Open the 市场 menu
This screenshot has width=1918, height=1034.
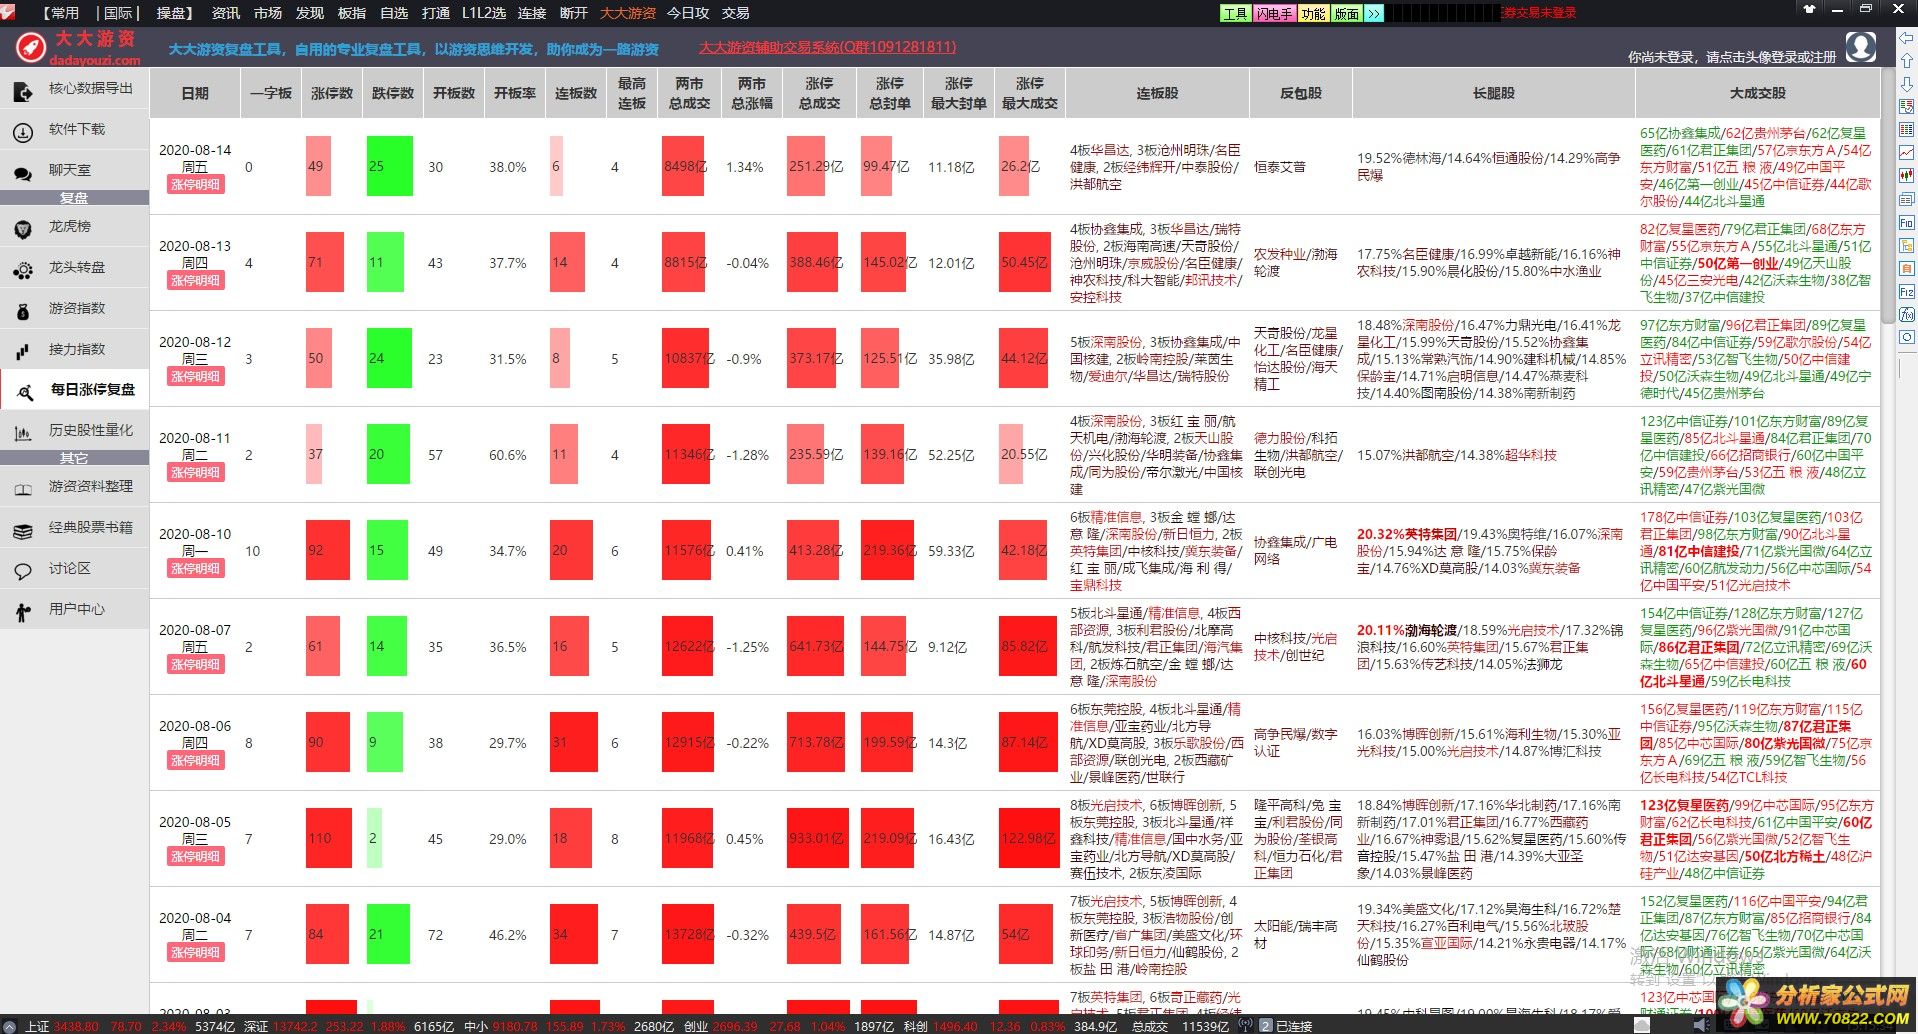click(268, 13)
